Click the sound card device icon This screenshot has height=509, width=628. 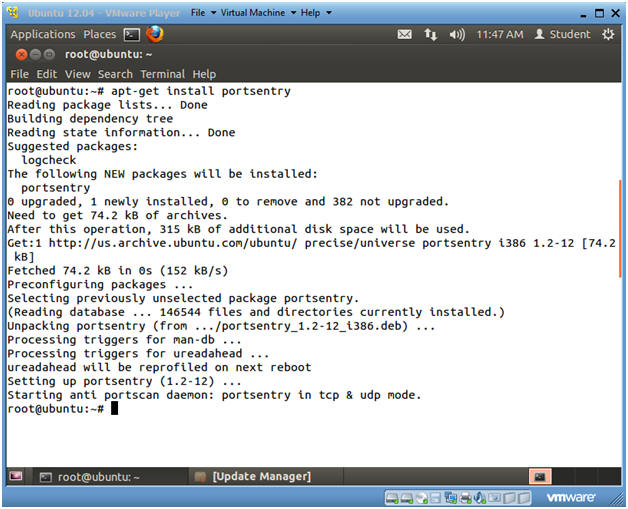(479, 498)
